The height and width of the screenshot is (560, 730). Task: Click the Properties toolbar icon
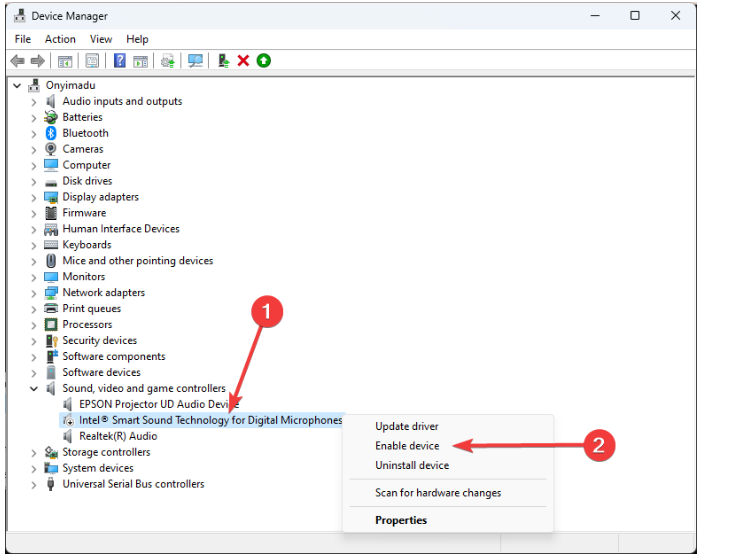click(92, 61)
